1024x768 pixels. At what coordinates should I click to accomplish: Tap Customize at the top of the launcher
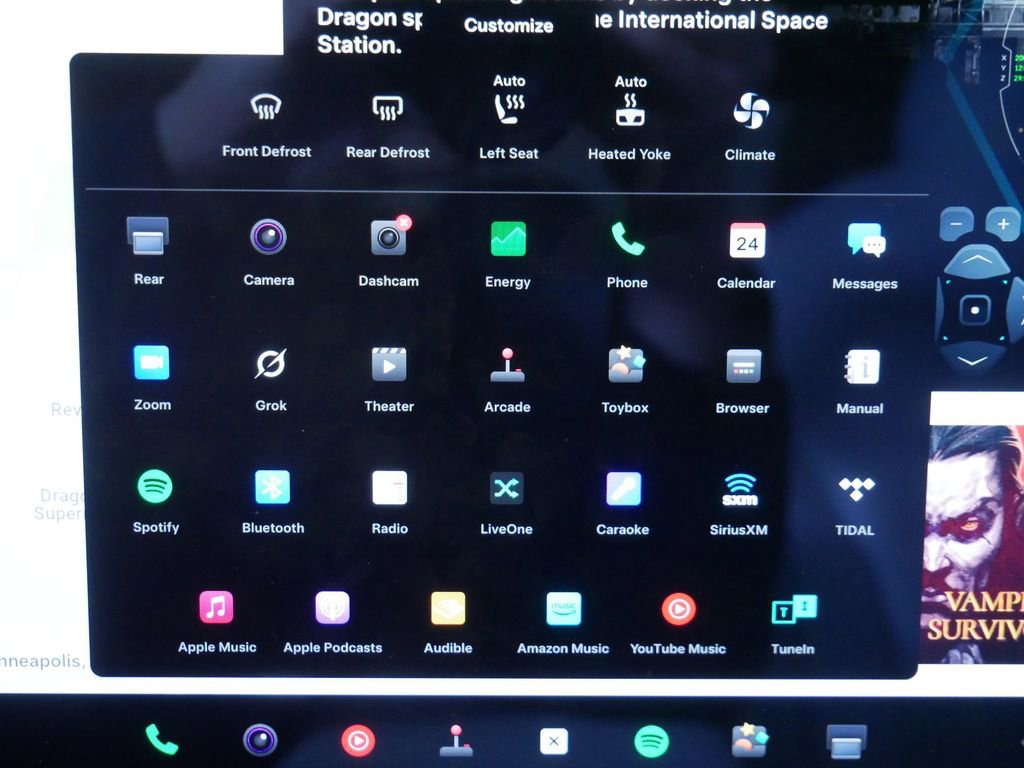(509, 25)
